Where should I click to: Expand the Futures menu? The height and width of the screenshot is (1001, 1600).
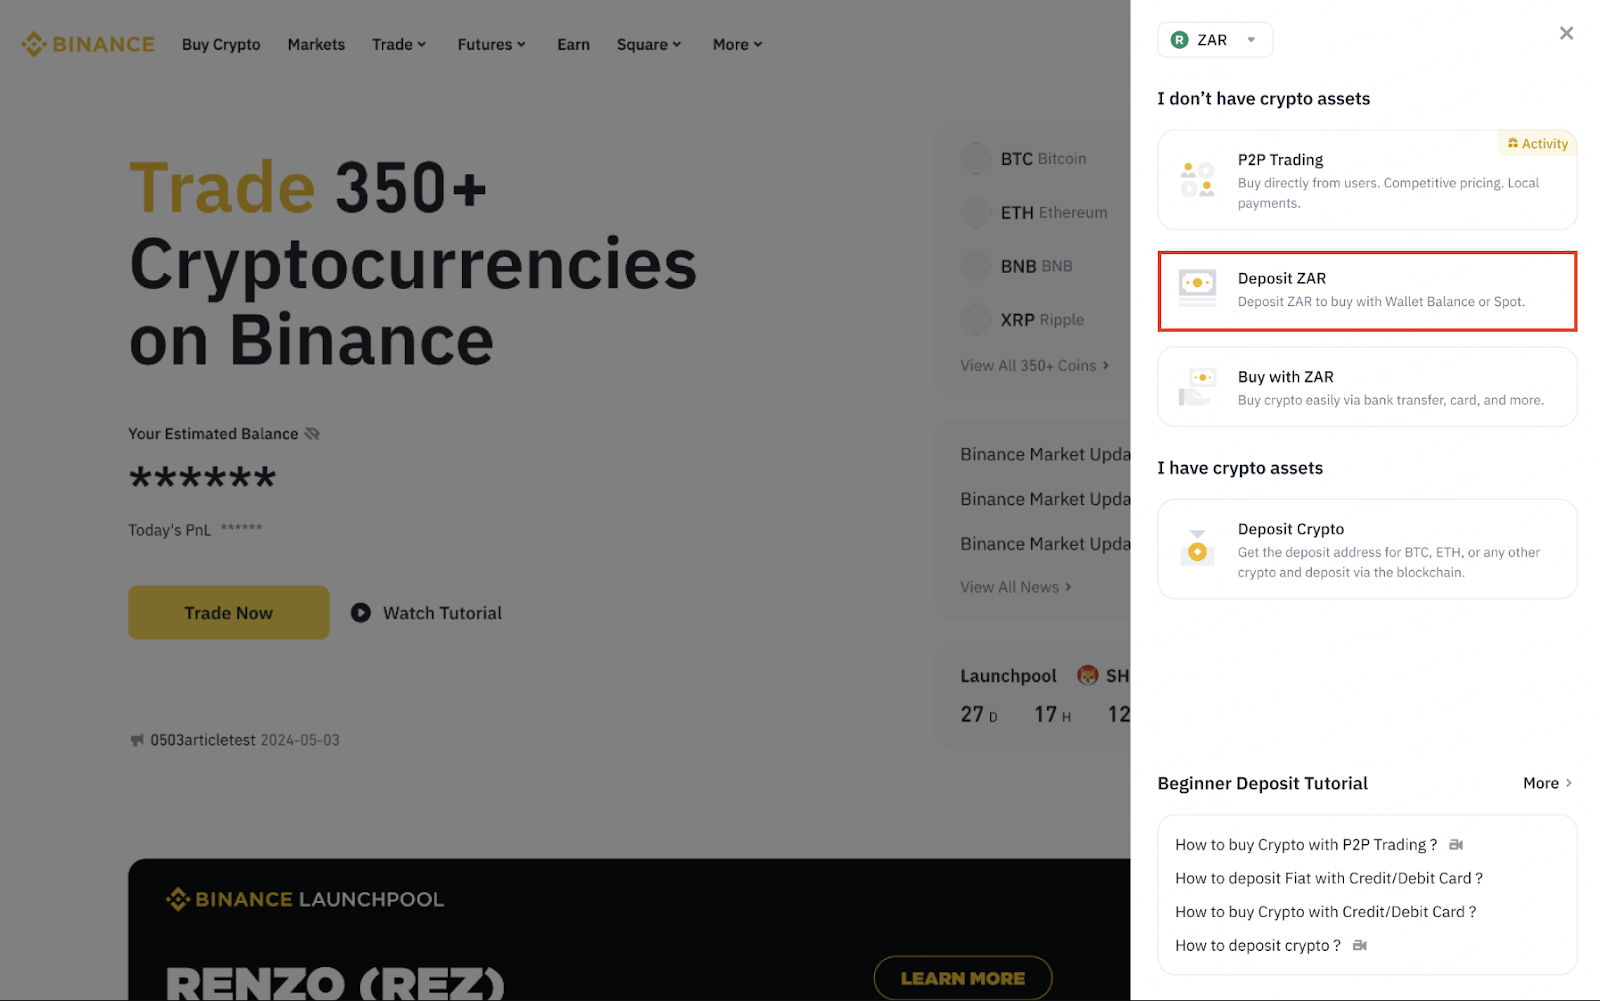coord(491,45)
